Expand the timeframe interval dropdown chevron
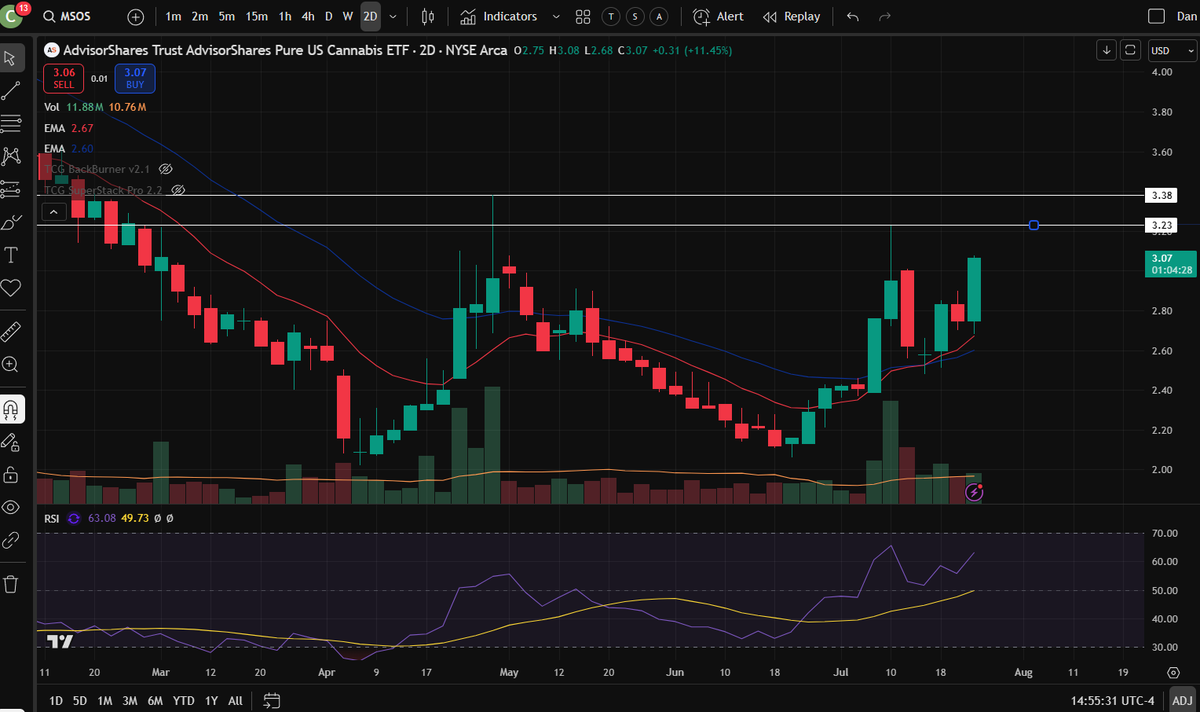 pyautogui.click(x=394, y=16)
